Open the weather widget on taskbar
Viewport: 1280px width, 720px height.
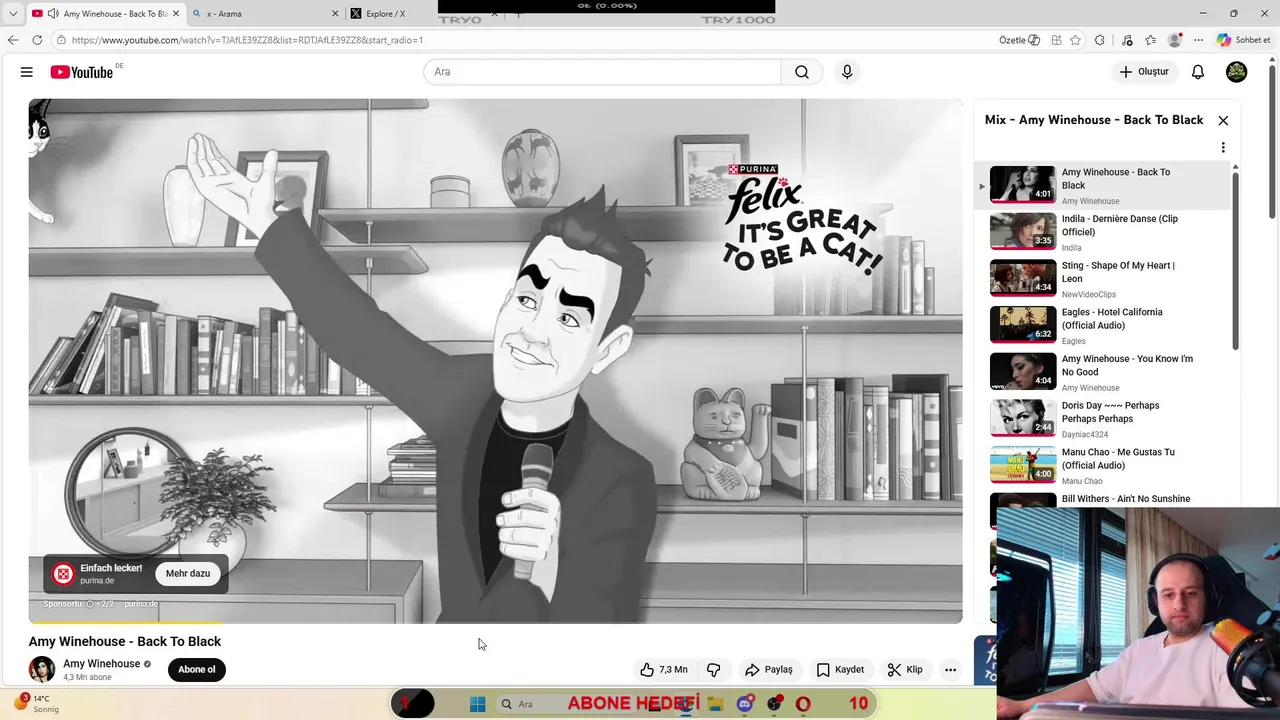(36, 703)
